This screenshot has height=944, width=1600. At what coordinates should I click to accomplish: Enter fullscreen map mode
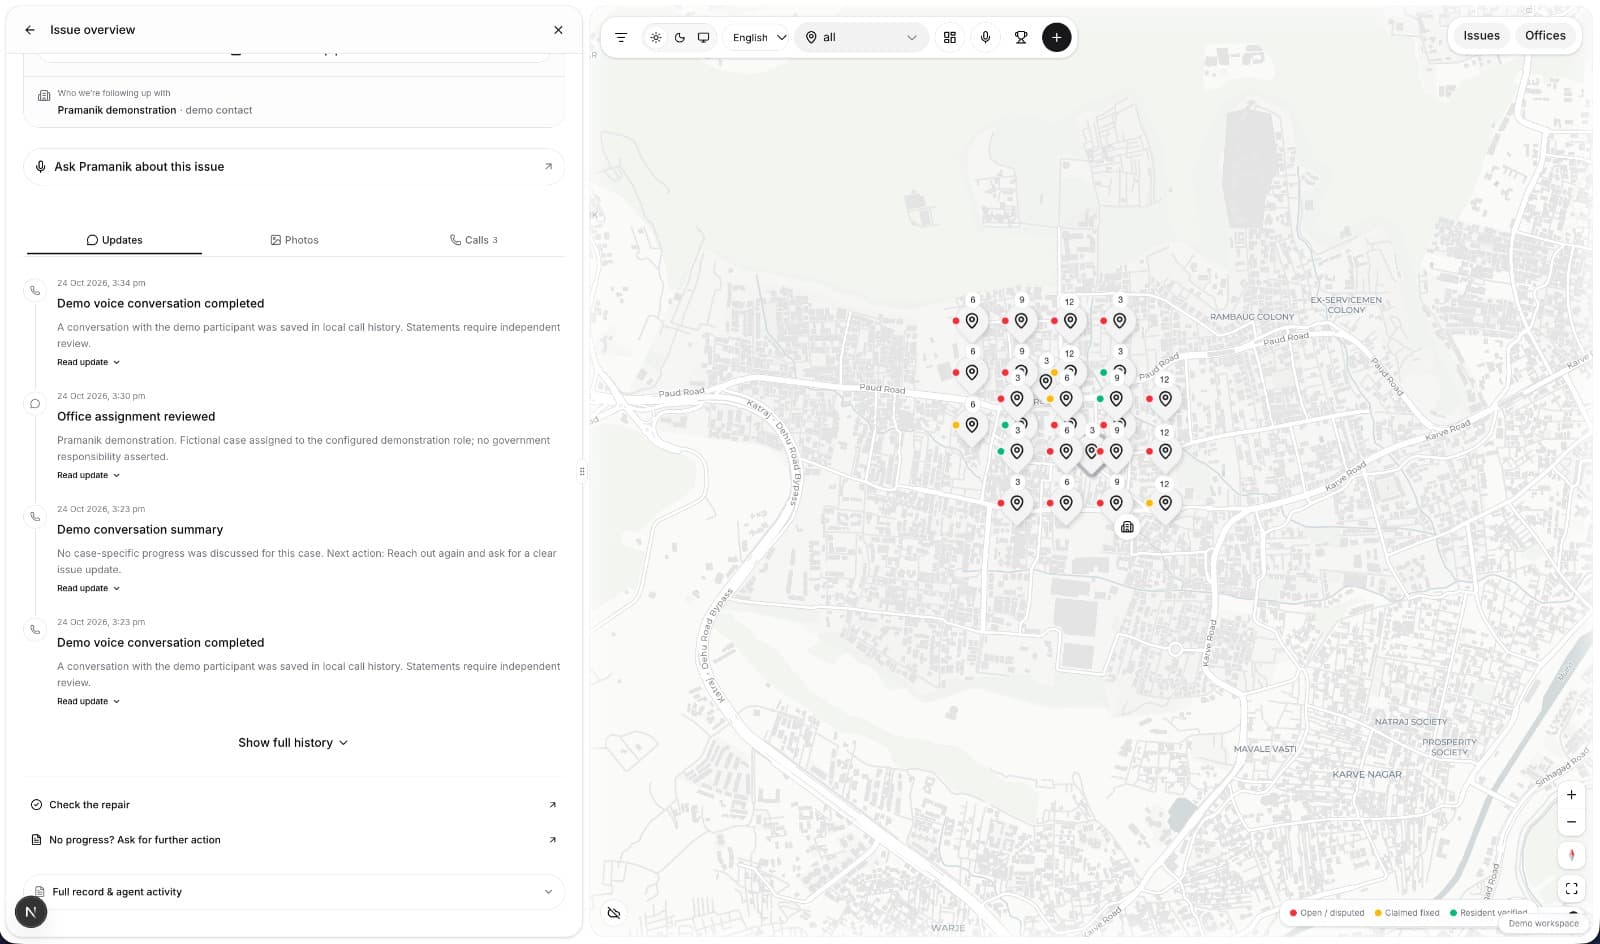point(1571,888)
